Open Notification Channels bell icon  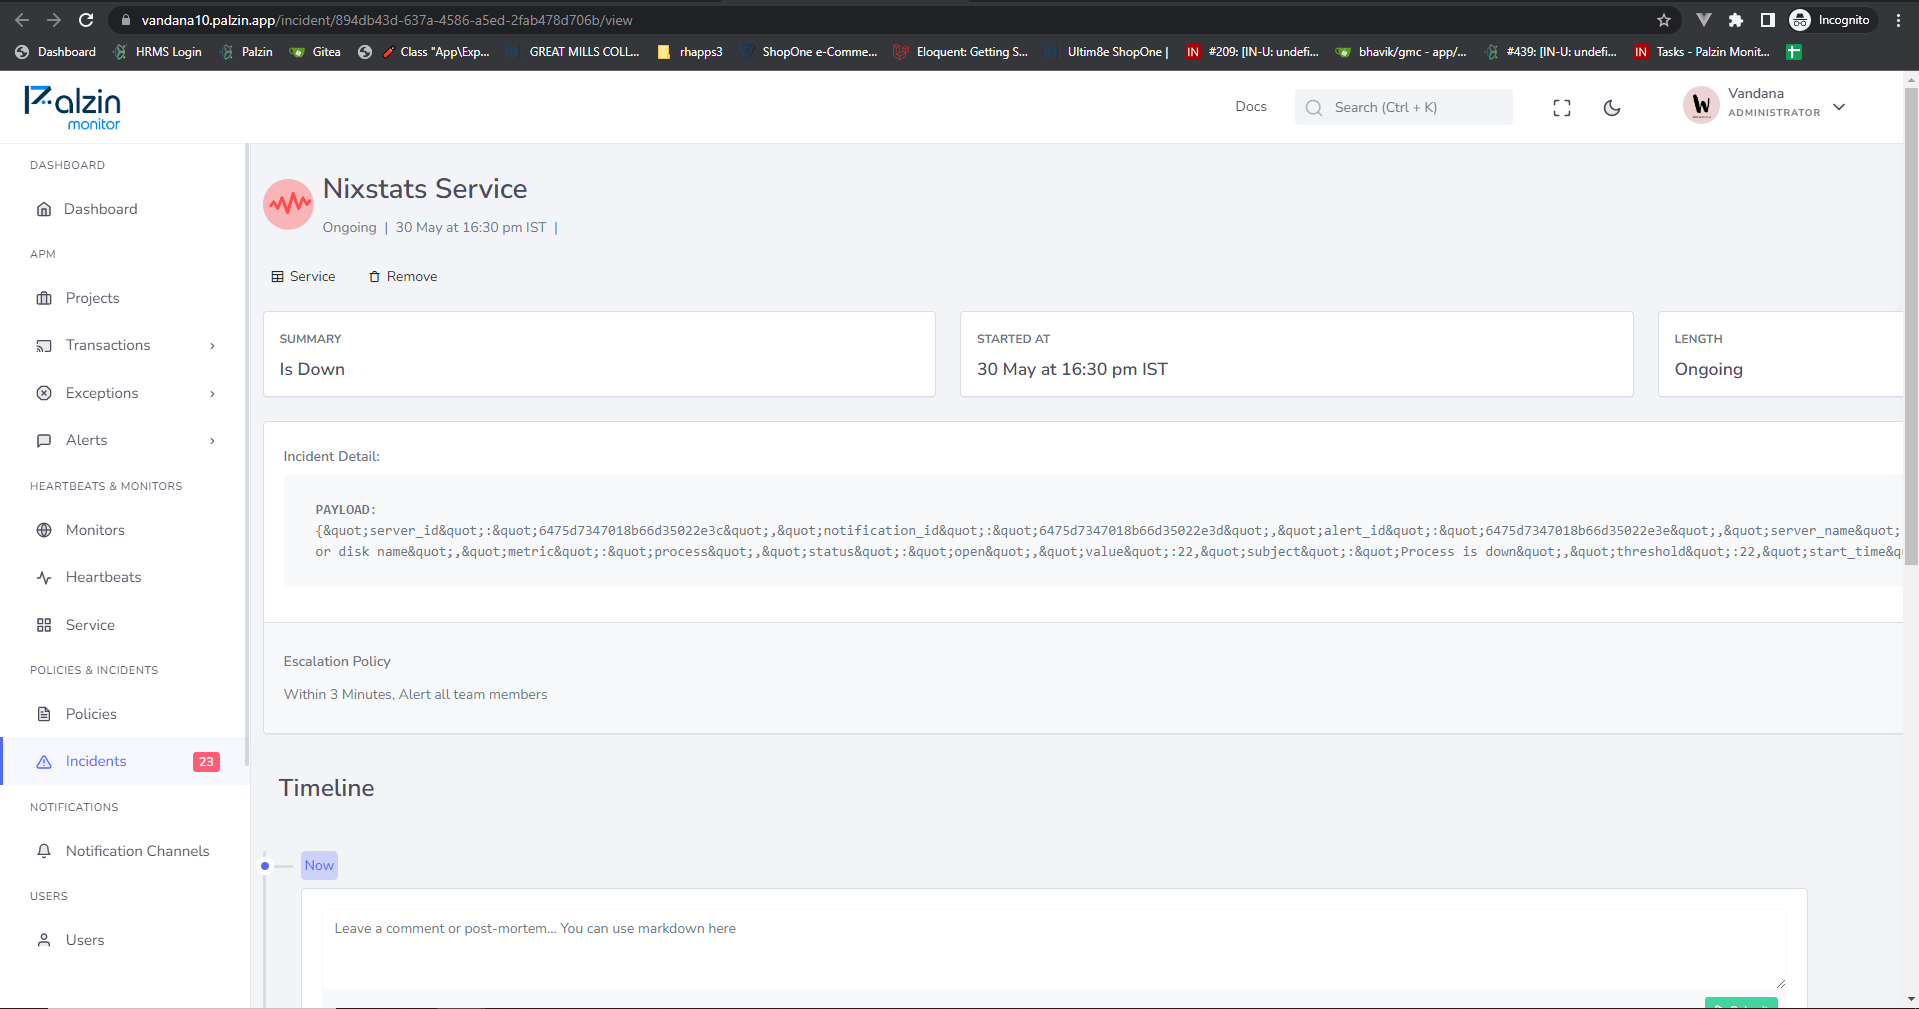click(44, 851)
